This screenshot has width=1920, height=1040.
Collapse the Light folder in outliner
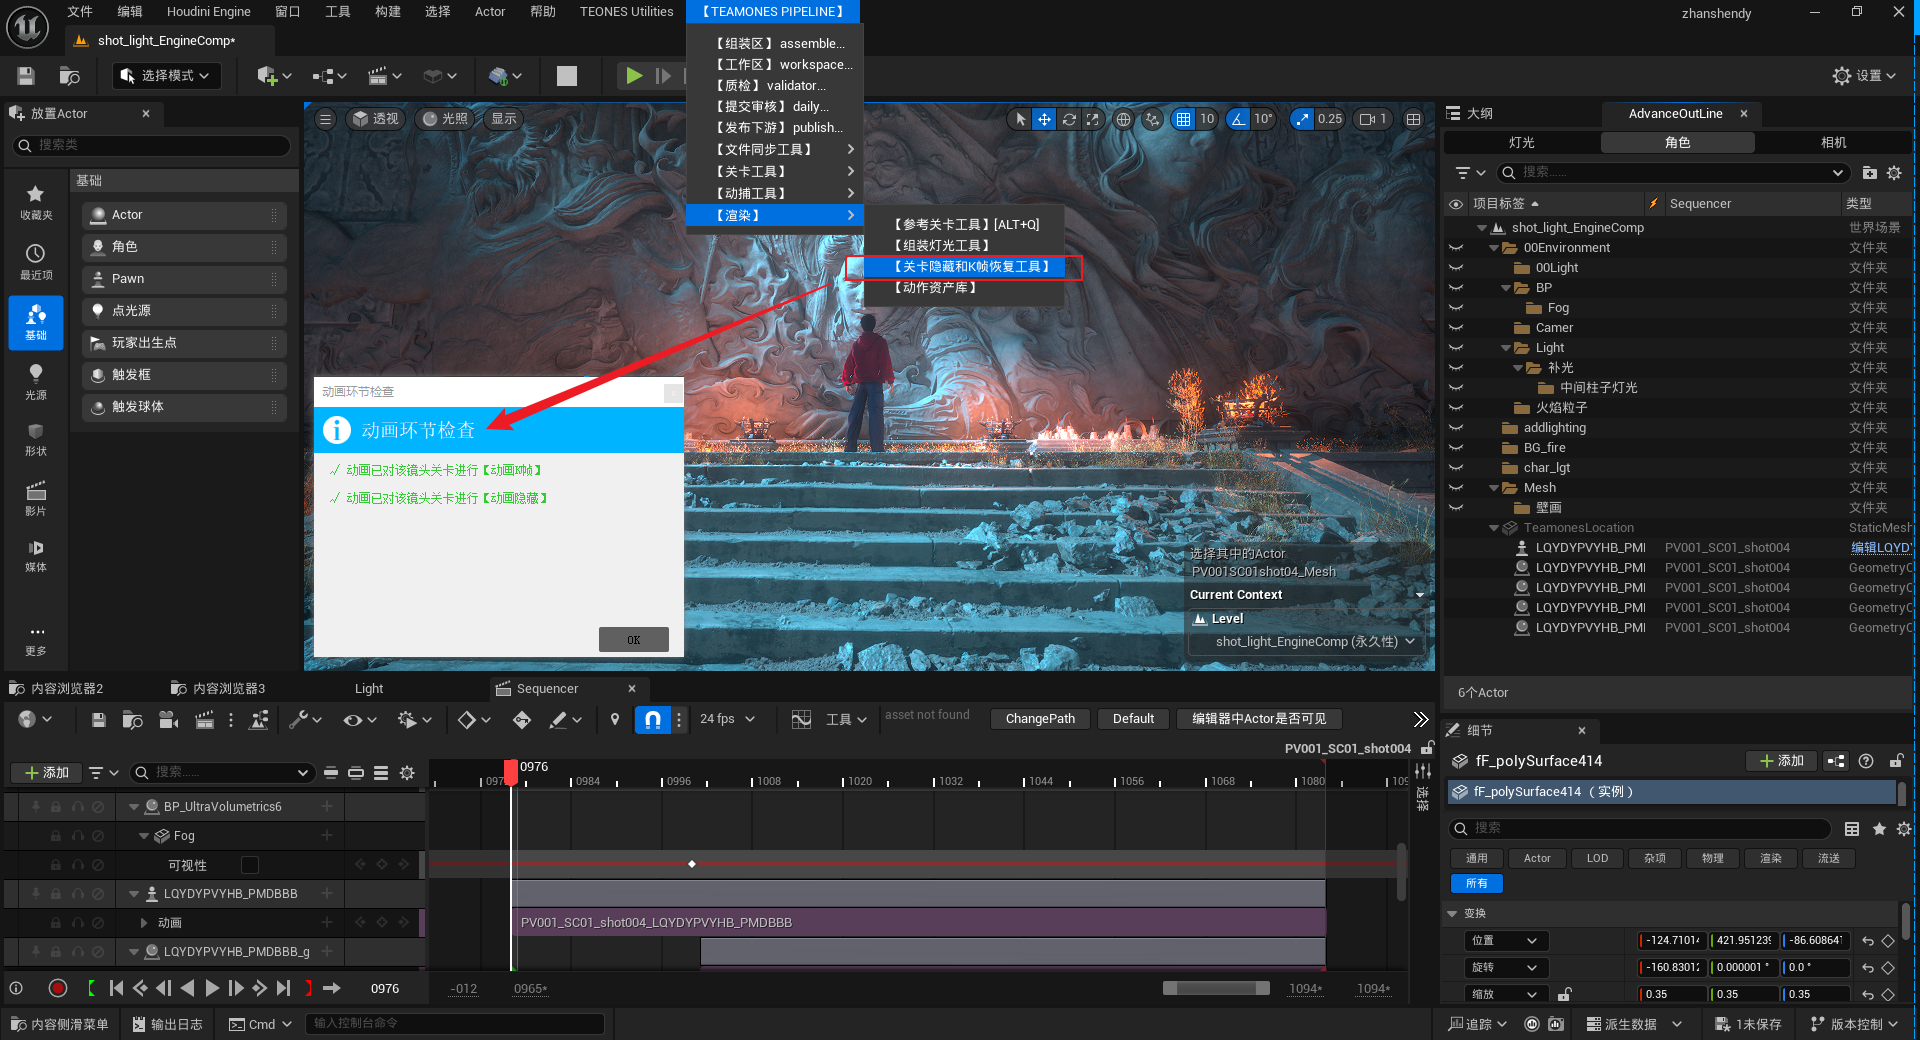(1506, 348)
